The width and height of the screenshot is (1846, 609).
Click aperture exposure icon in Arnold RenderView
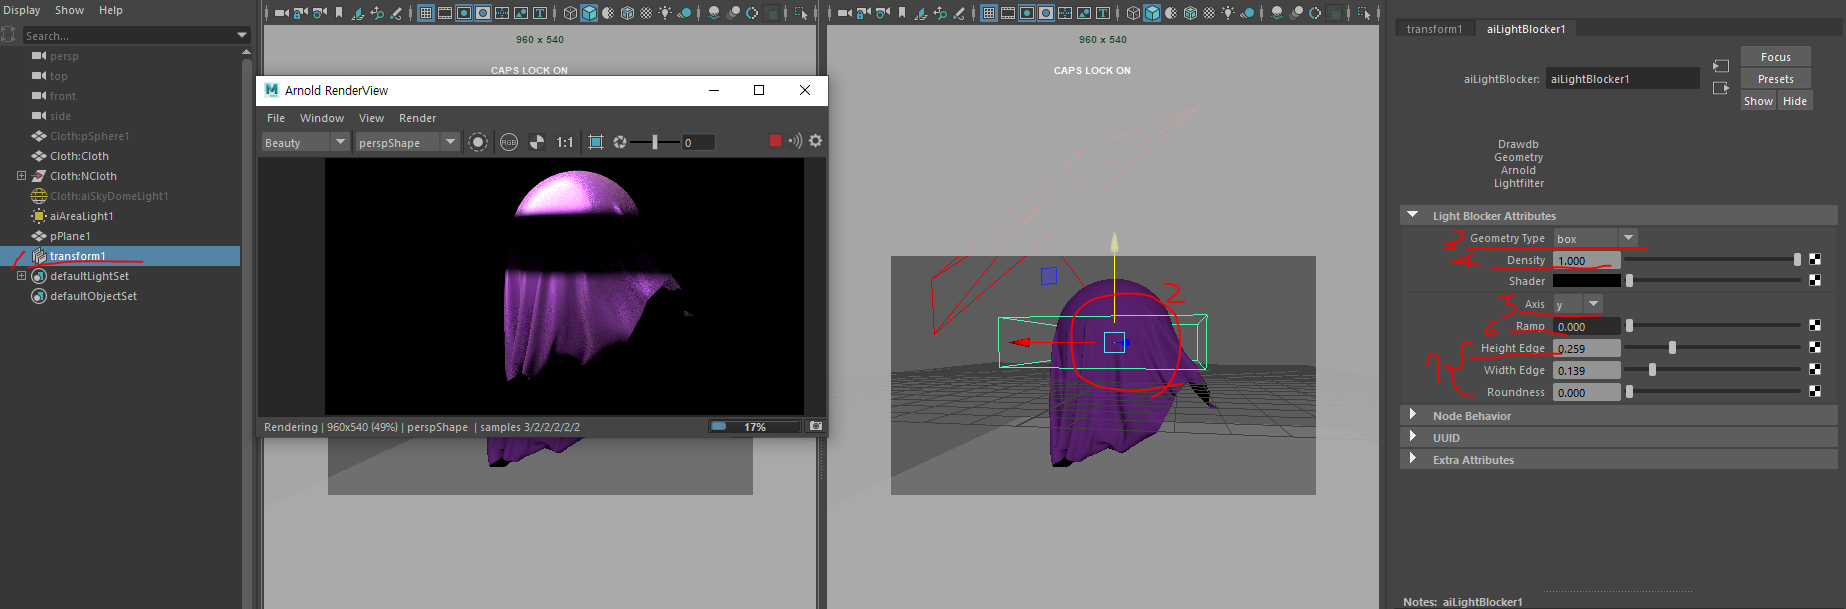620,142
